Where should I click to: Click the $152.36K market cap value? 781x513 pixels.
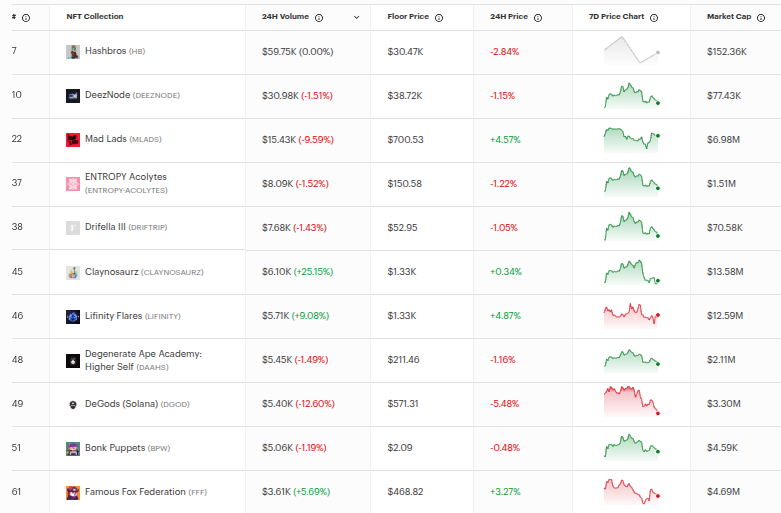727,52
